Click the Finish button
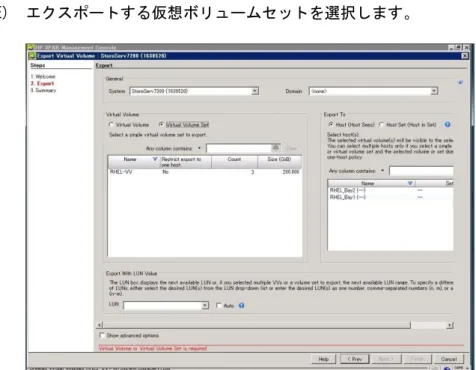This screenshot has height=370, width=476. pyautogui.click(x=417, y=359)
